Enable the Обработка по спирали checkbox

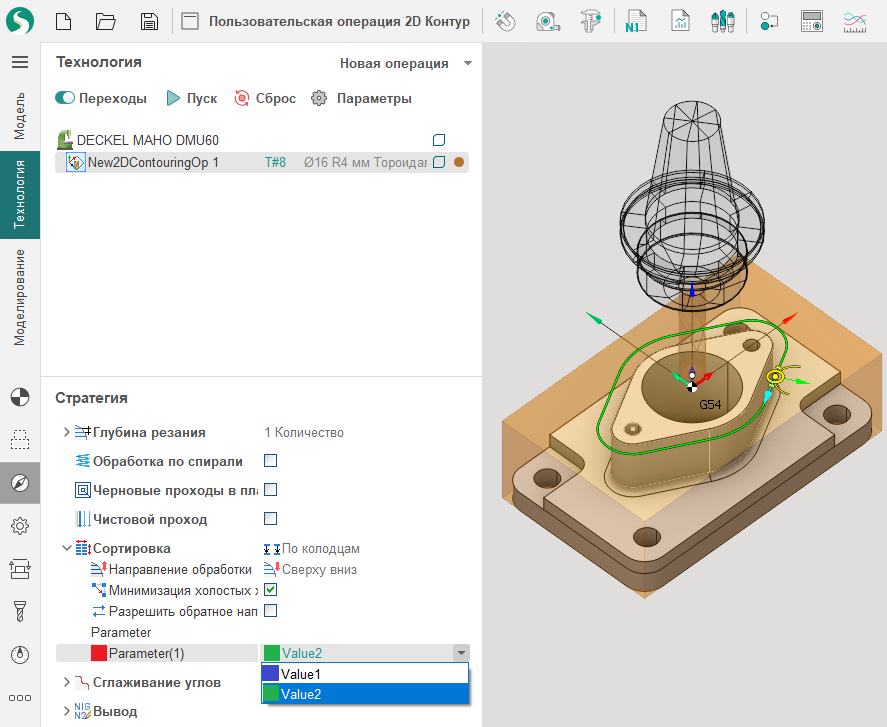[x=270, y=461]
